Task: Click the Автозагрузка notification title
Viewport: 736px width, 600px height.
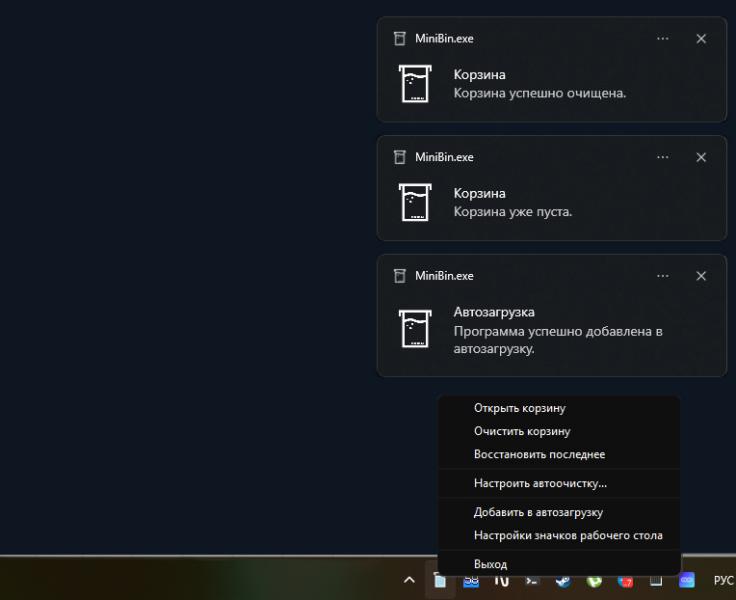Action: tap(494, 312)
